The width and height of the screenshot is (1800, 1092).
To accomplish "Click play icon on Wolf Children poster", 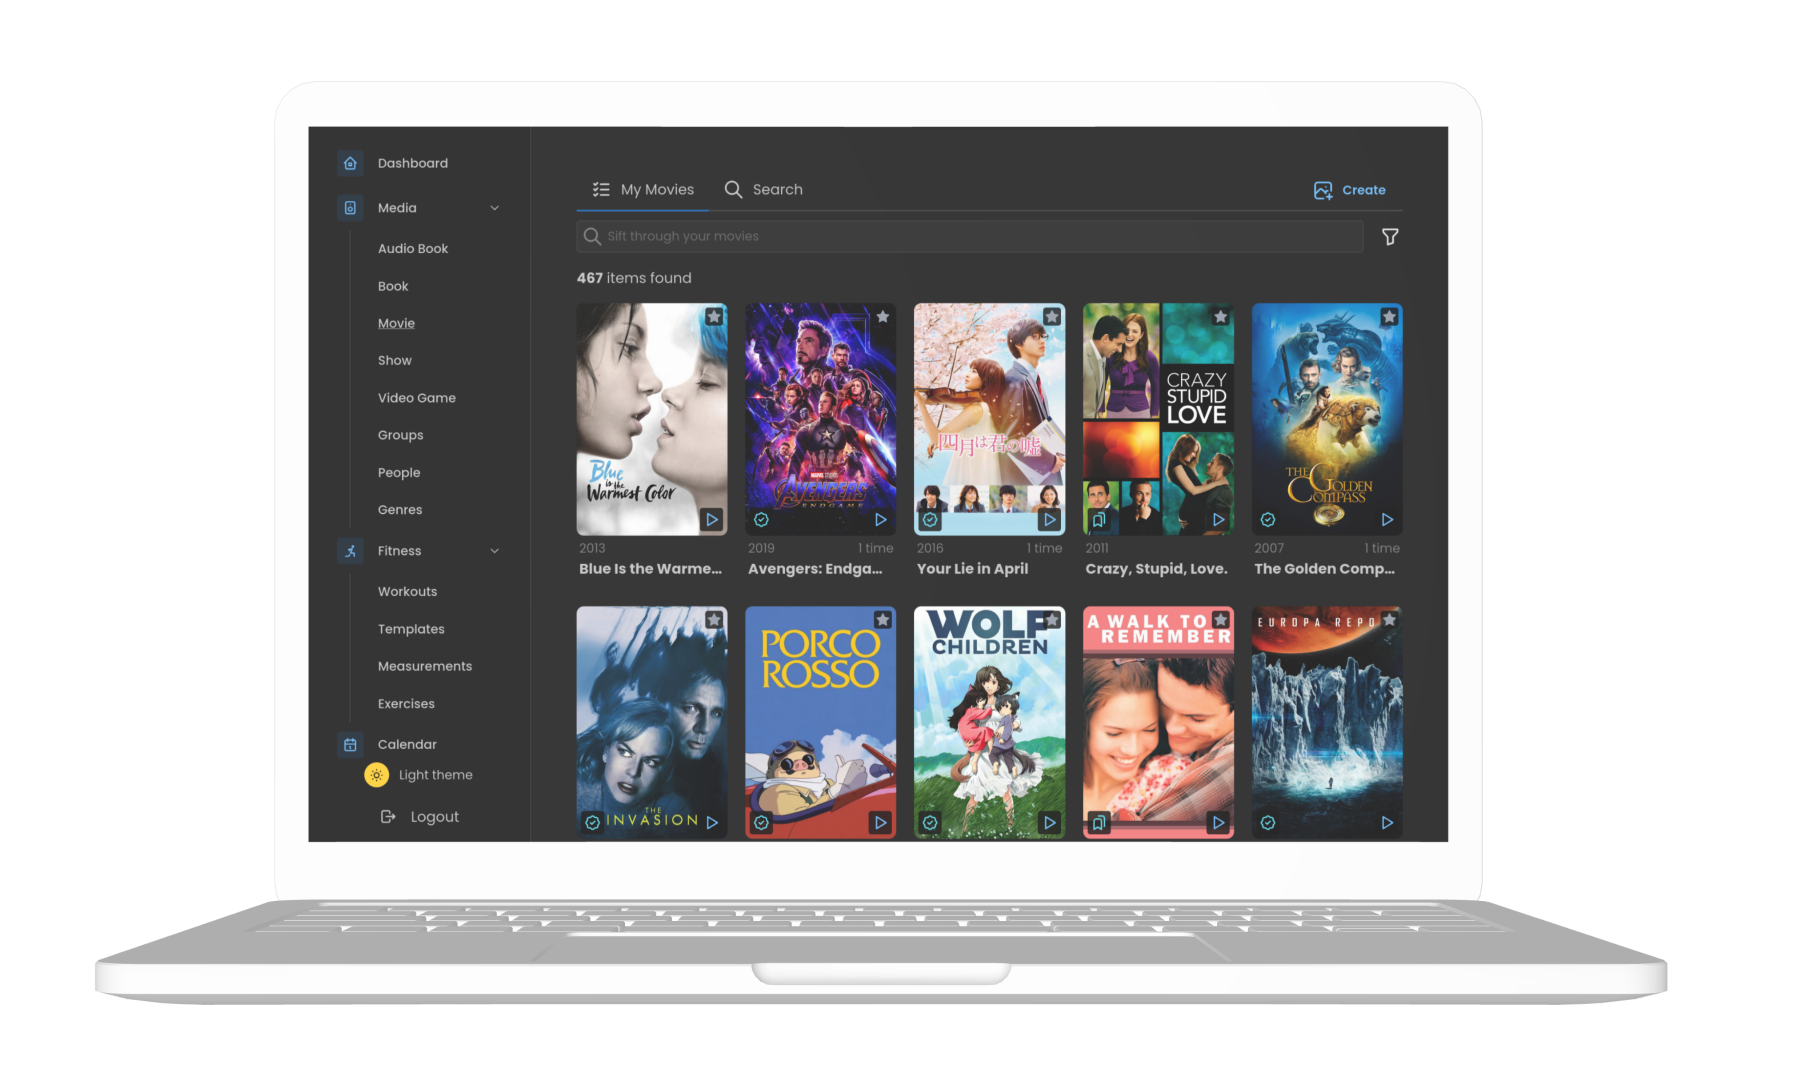I will [1050, 823].
